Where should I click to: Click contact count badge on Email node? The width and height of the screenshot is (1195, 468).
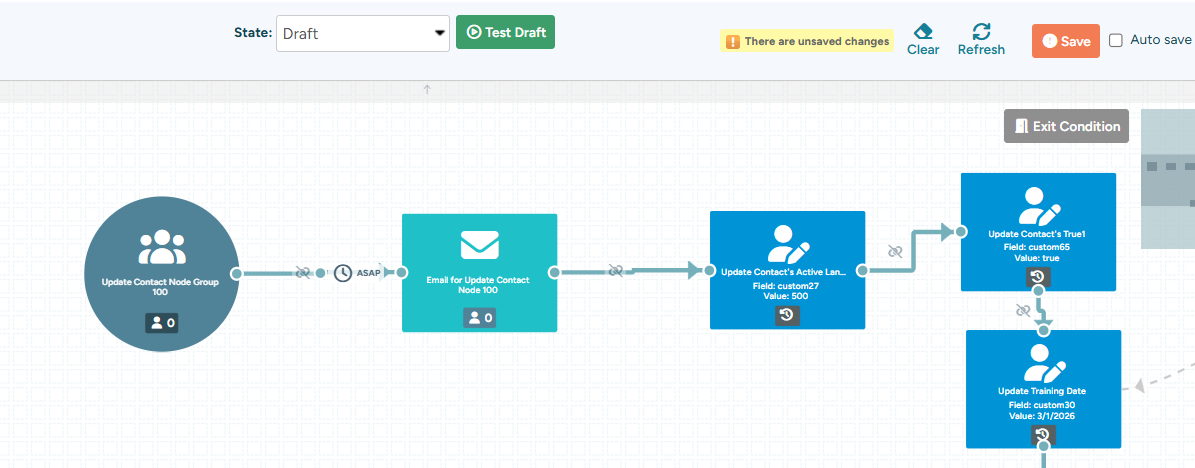coord(479,318)
